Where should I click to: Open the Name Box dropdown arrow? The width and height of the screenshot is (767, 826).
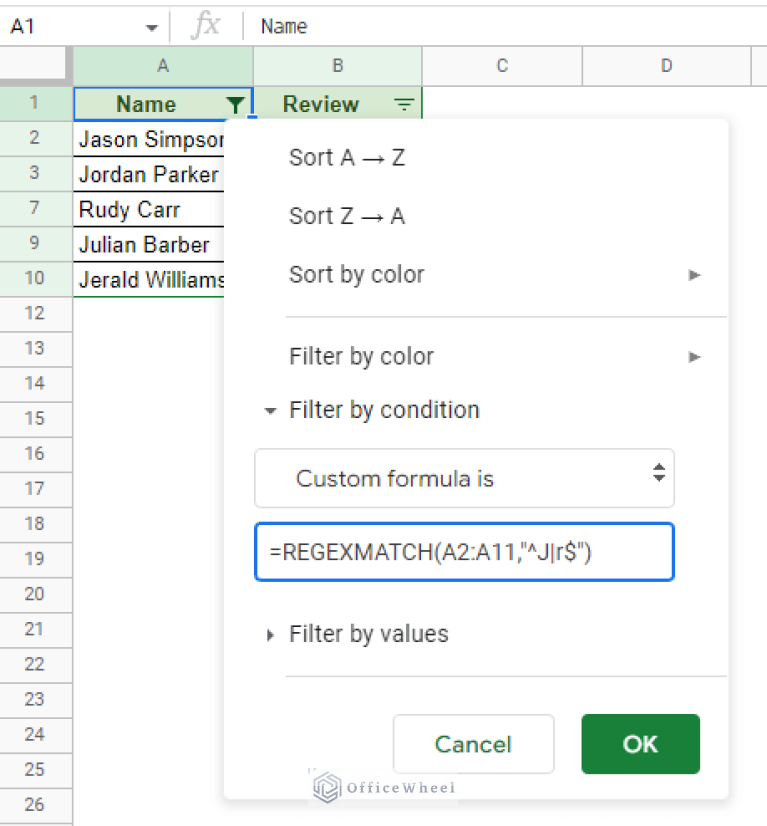coord(151,27)
